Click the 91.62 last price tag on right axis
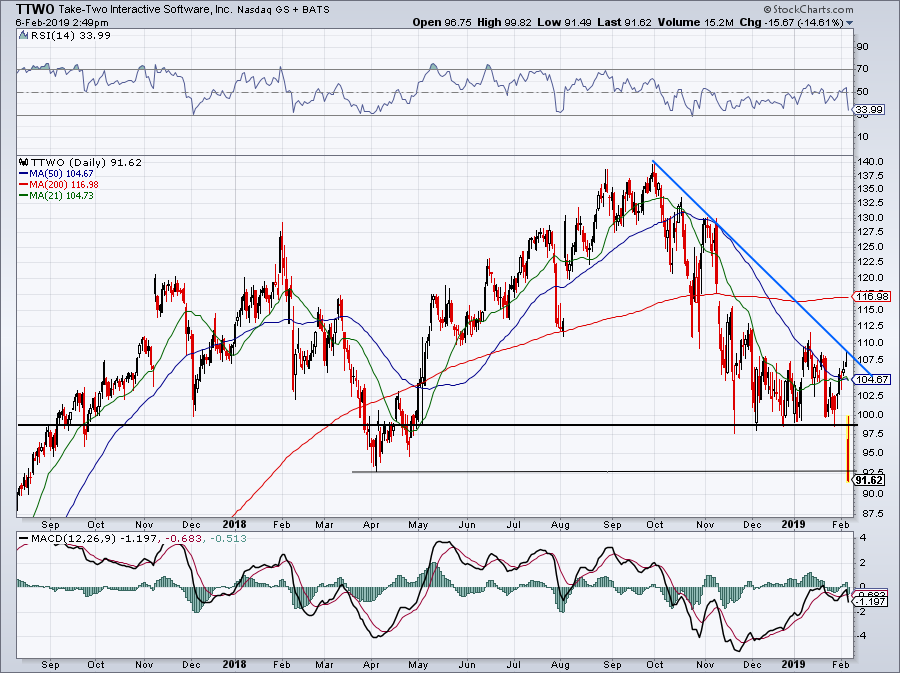The image size is (900, 673). click(x=869, y=480)
